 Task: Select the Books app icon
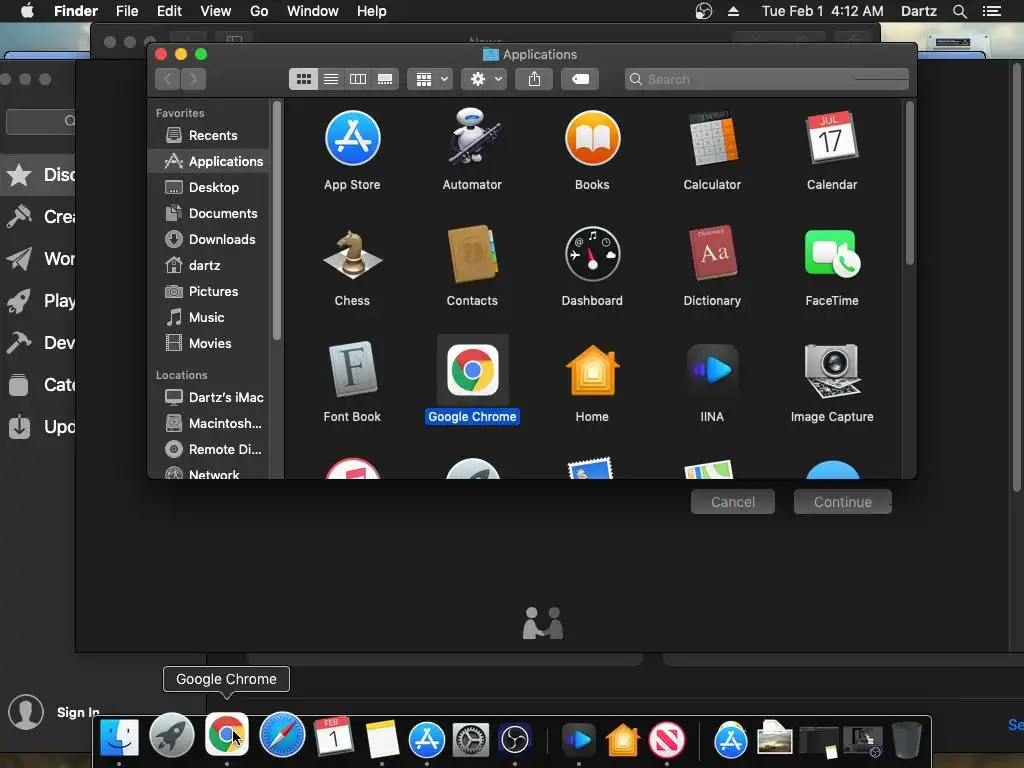592,138
